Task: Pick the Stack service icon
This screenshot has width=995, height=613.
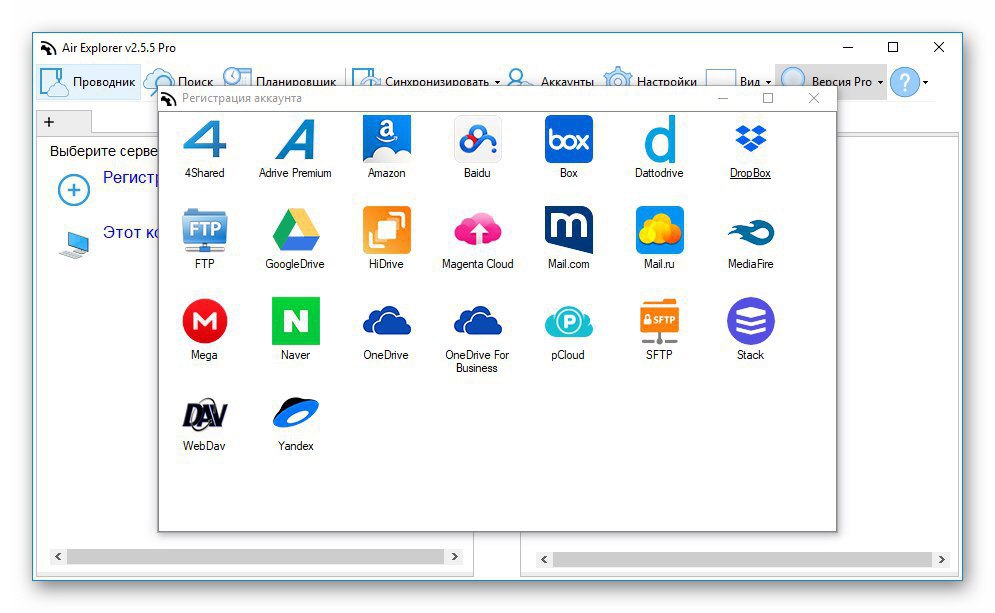Action: (751, 321)
